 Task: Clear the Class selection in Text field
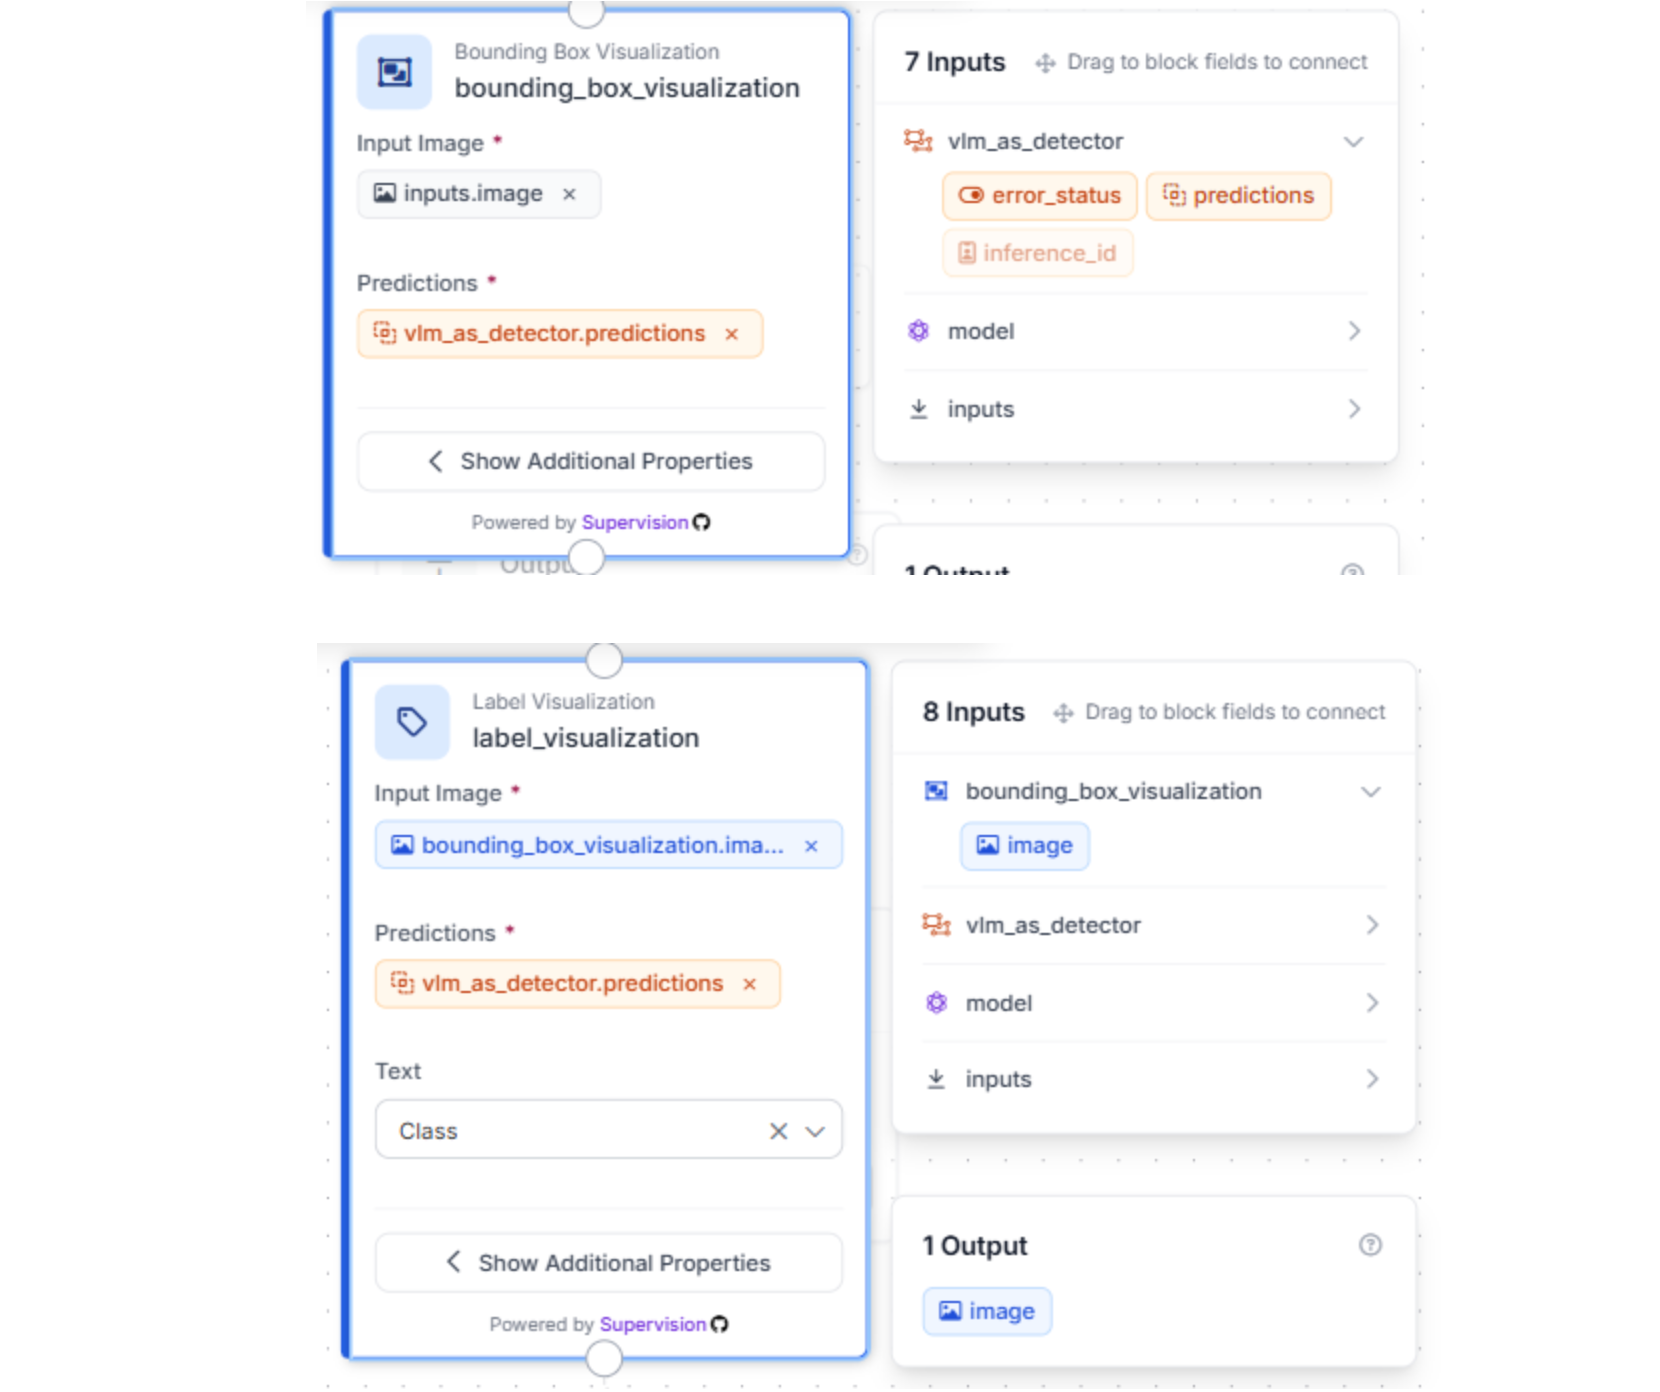point(778,1131)
